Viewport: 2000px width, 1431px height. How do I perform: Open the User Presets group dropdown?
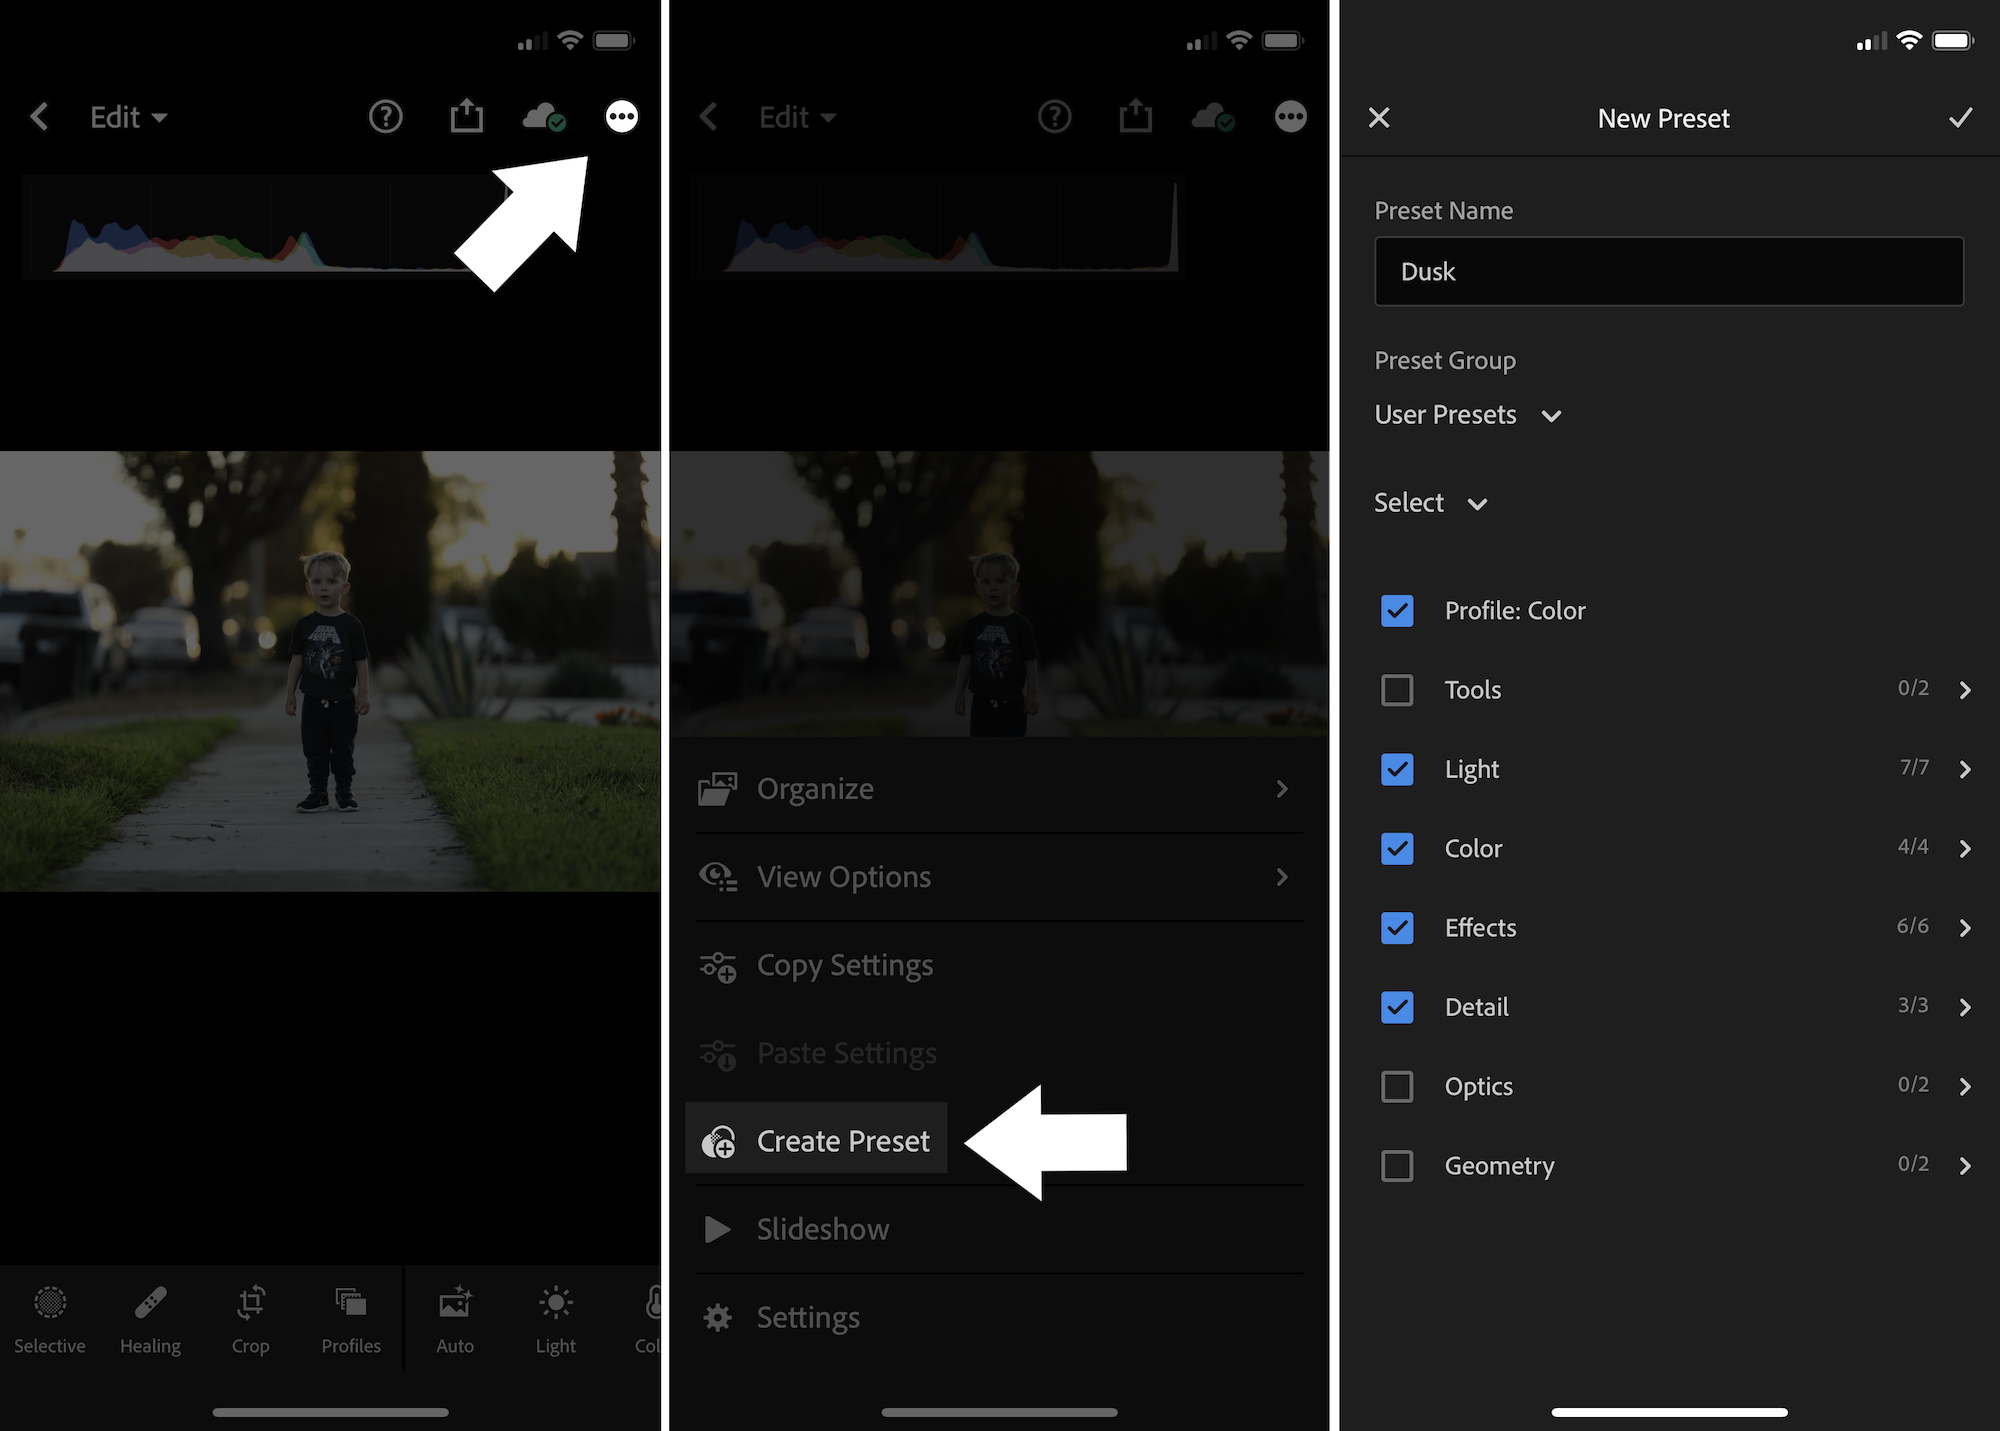[1468, 415]
